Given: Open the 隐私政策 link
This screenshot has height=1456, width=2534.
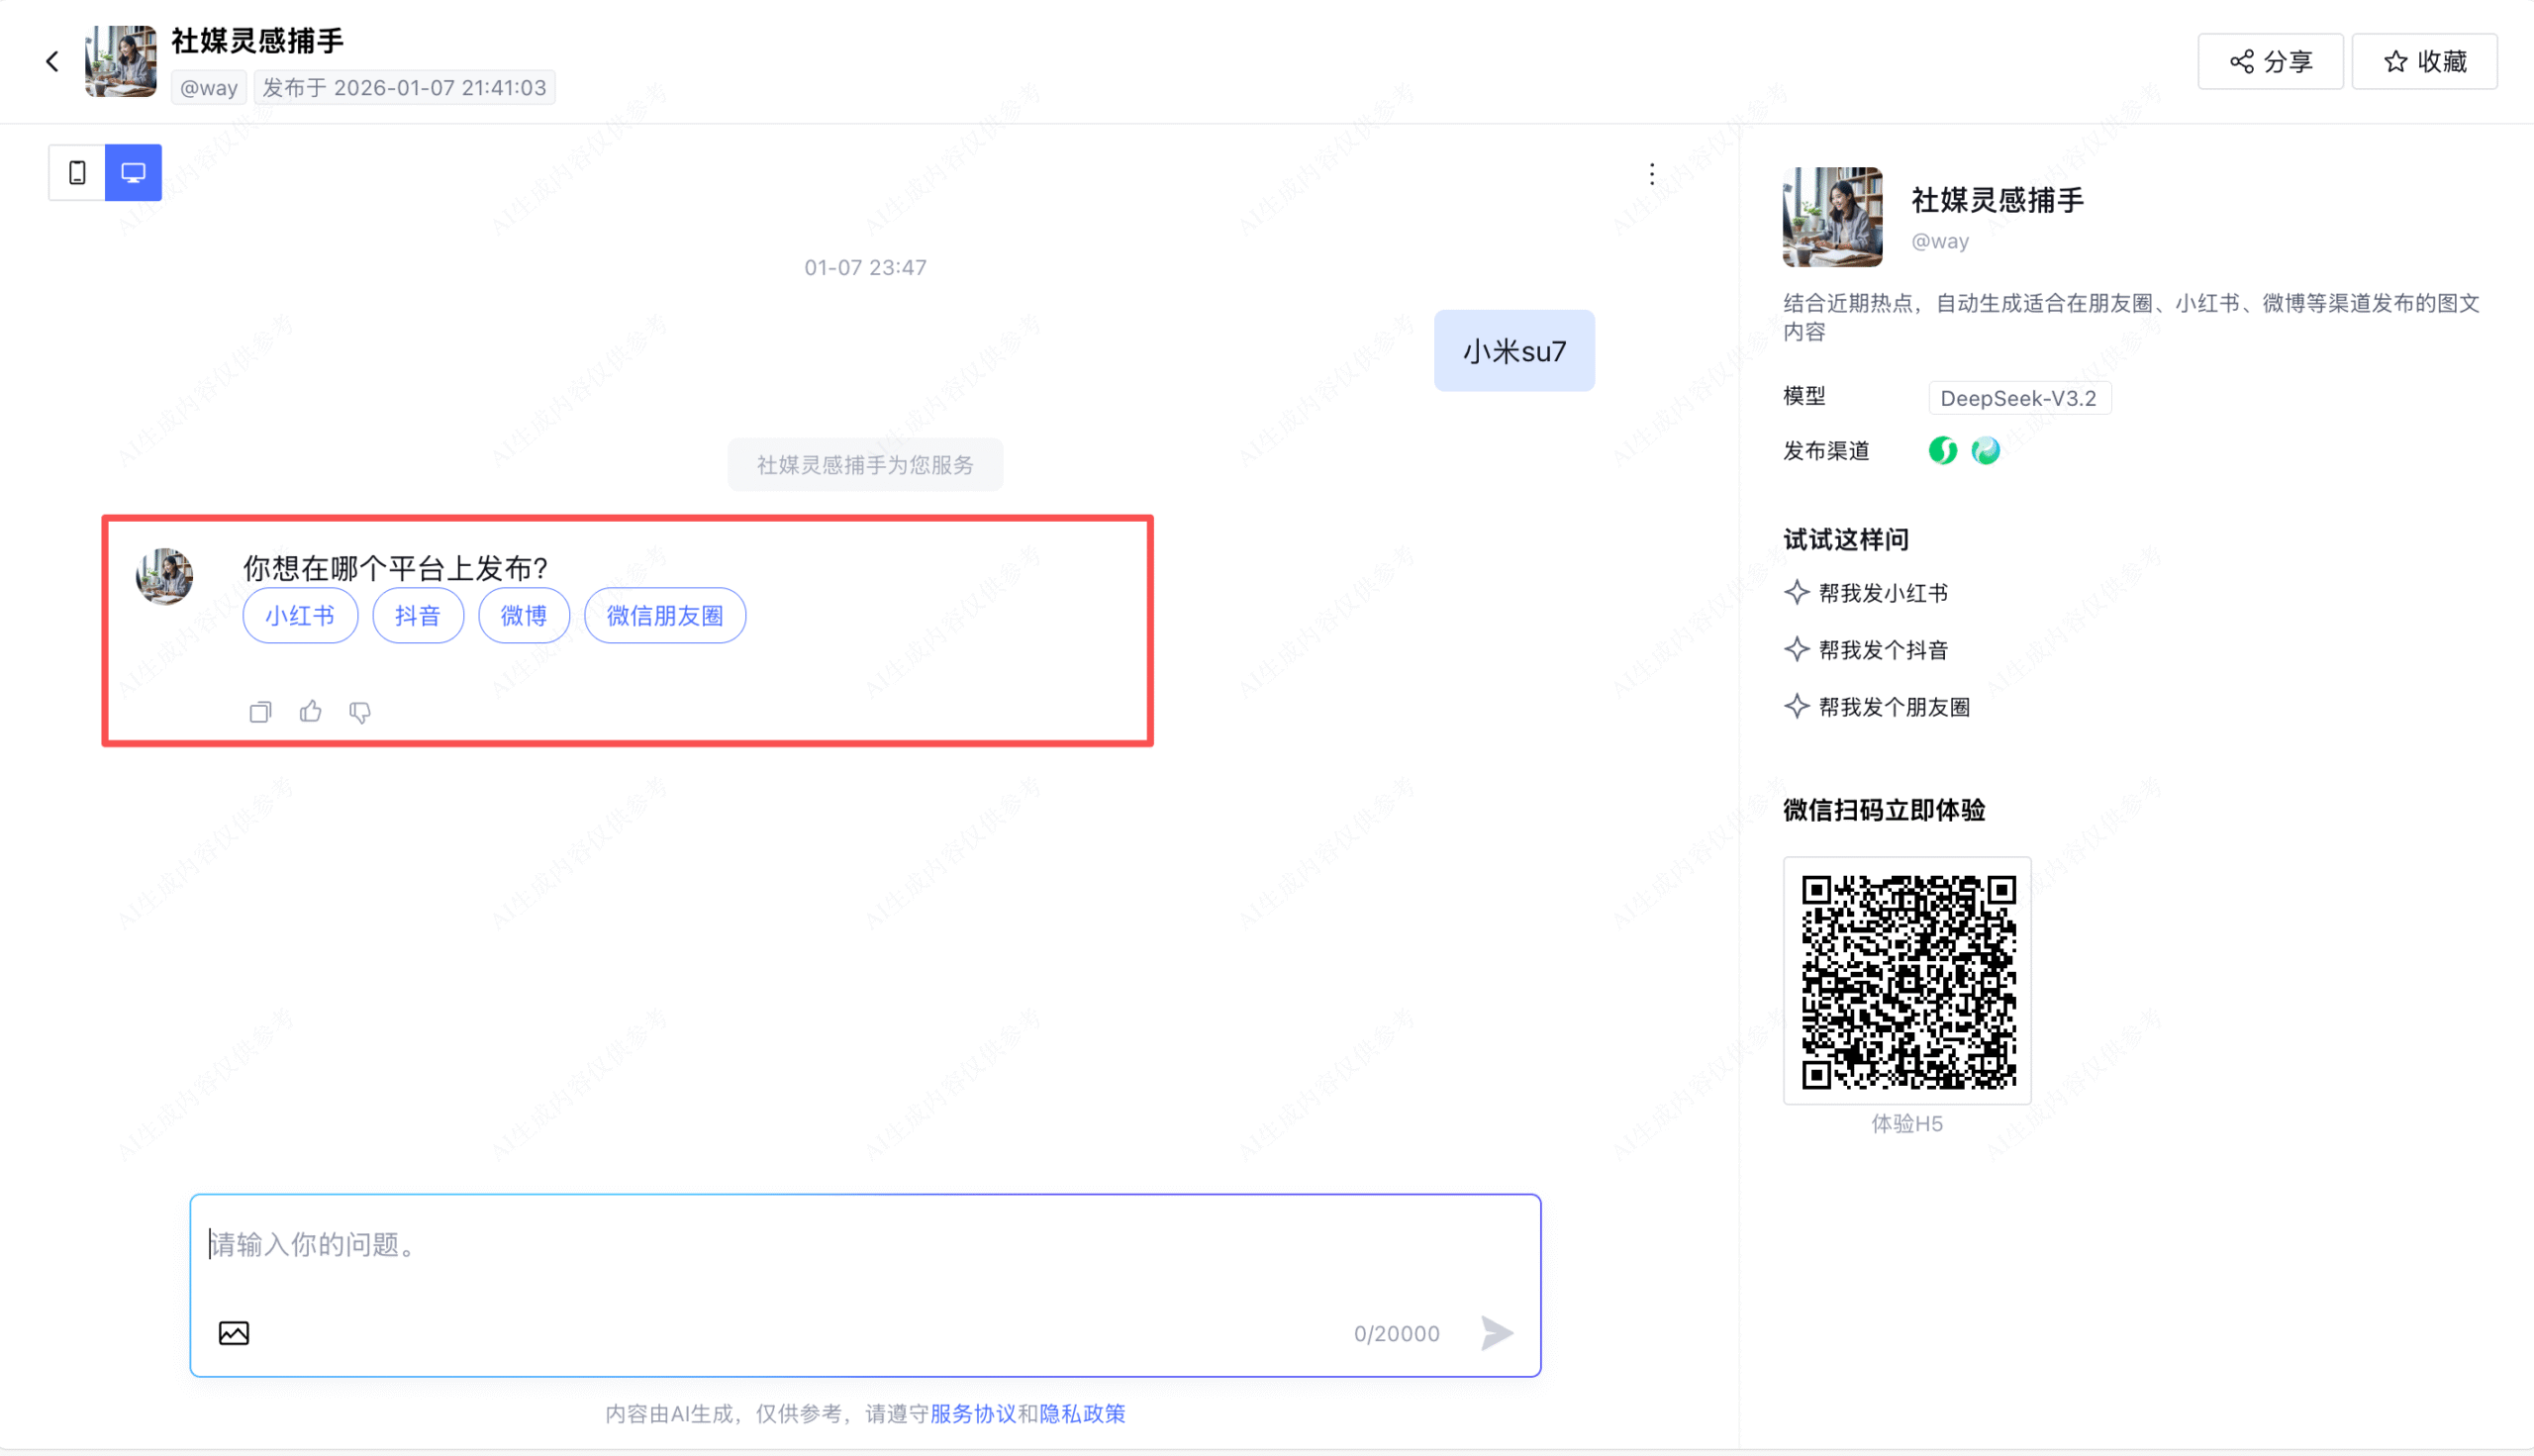Looking at the screenshot, I should [x=1082, y=1414].
